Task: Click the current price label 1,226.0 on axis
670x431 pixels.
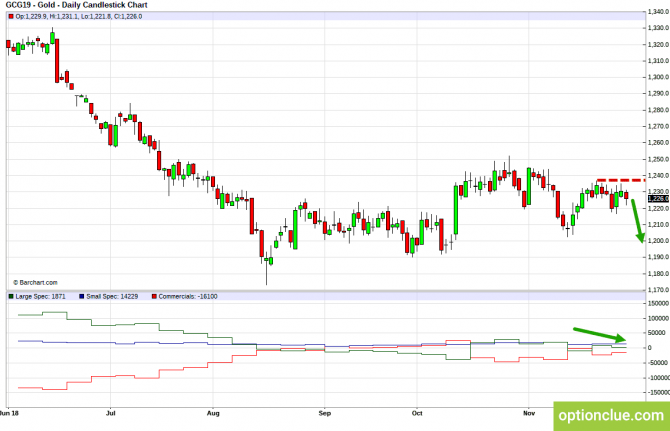Action: coord(658,199)
